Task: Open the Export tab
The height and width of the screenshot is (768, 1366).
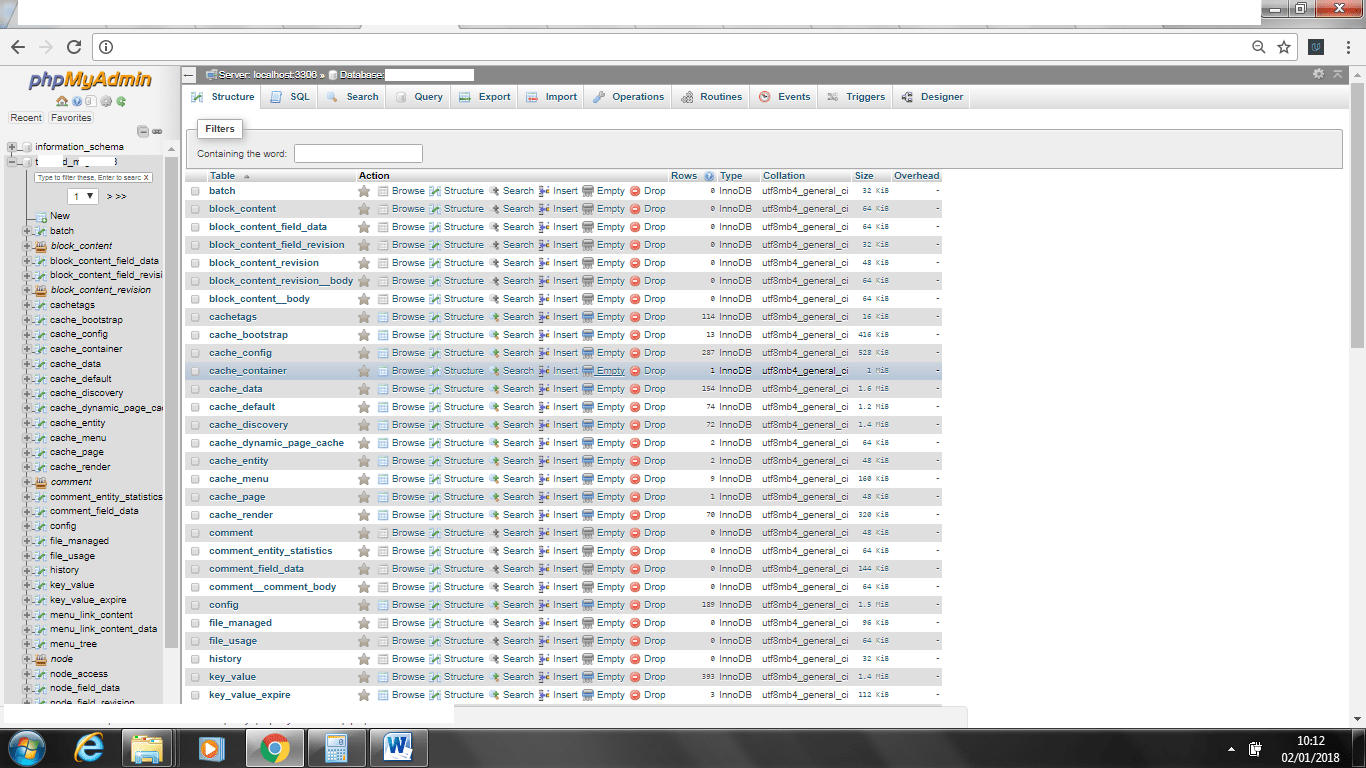Action: pyautogui.click(x=484, y=97)
